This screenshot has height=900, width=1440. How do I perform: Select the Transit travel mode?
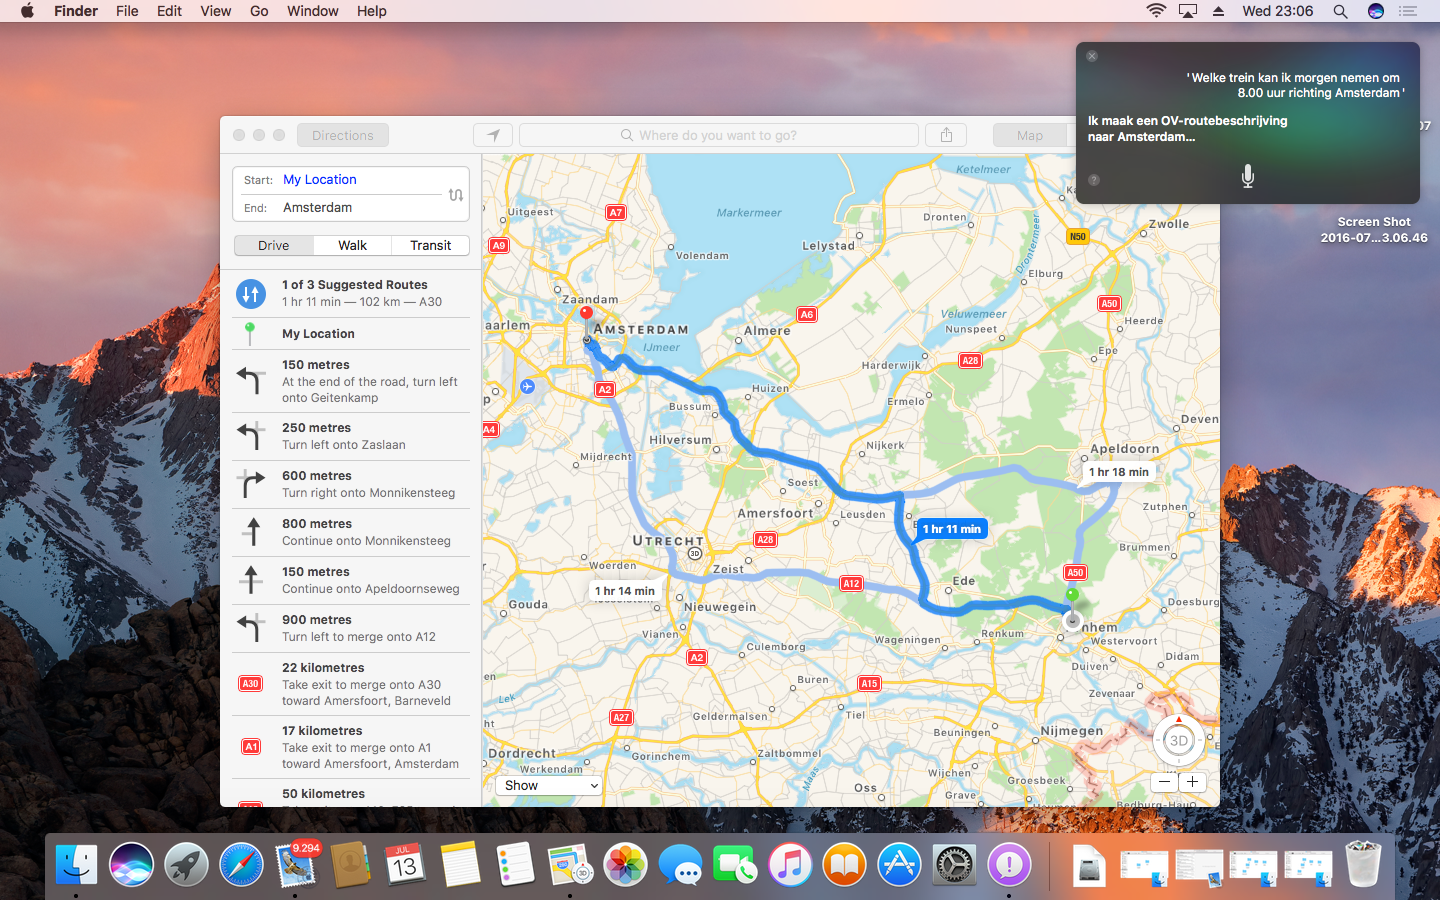click(x=431, y=246)
